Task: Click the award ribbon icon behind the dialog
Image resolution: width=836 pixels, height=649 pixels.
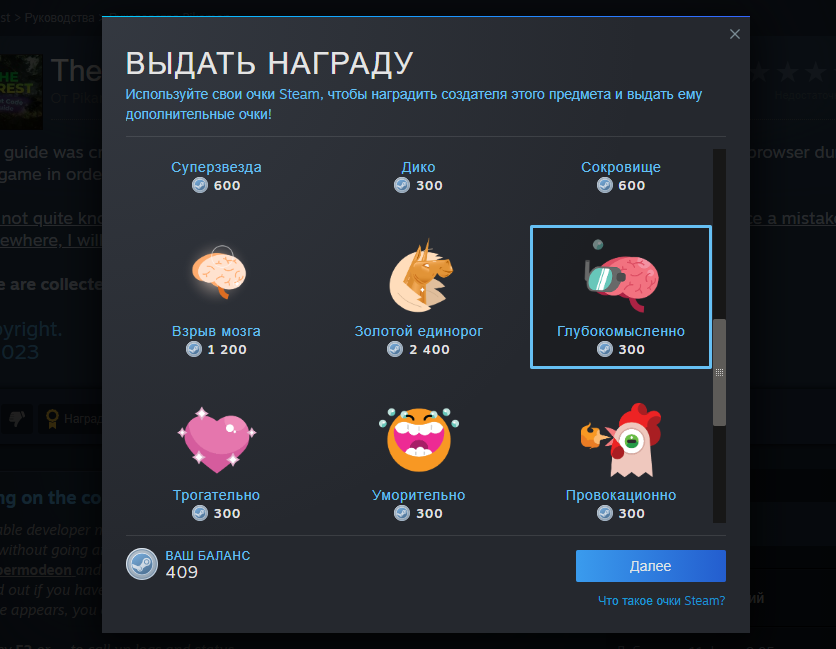Action: point(52,419)
